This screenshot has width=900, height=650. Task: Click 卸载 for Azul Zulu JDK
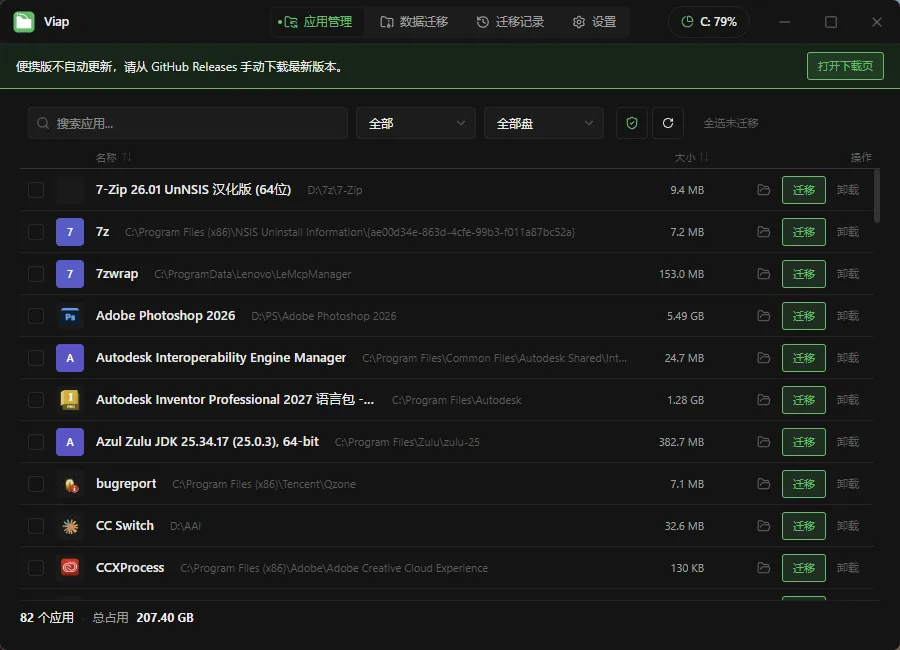pyautogui.click(x=848, y=442)
